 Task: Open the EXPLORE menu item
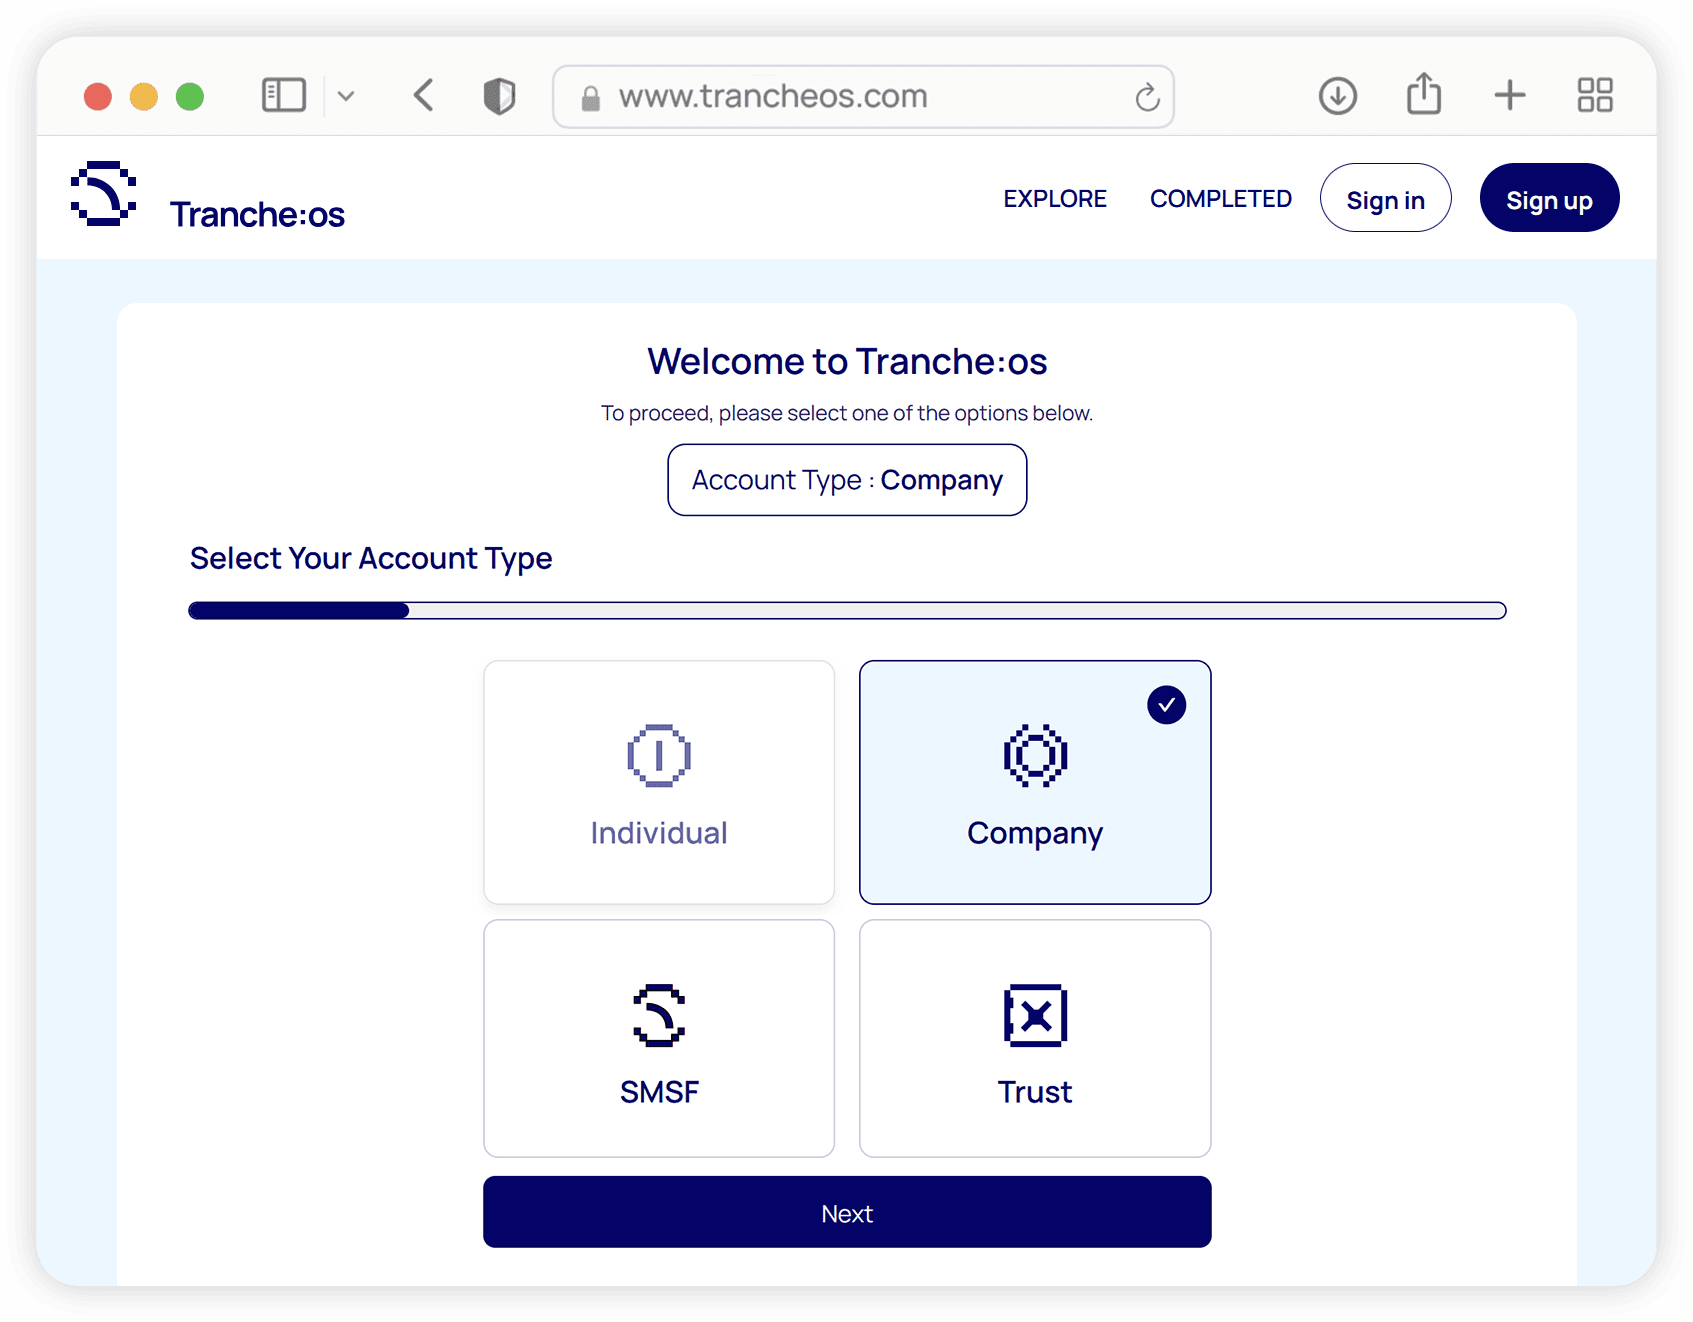pyautogui.click(x=1054, y=199)
